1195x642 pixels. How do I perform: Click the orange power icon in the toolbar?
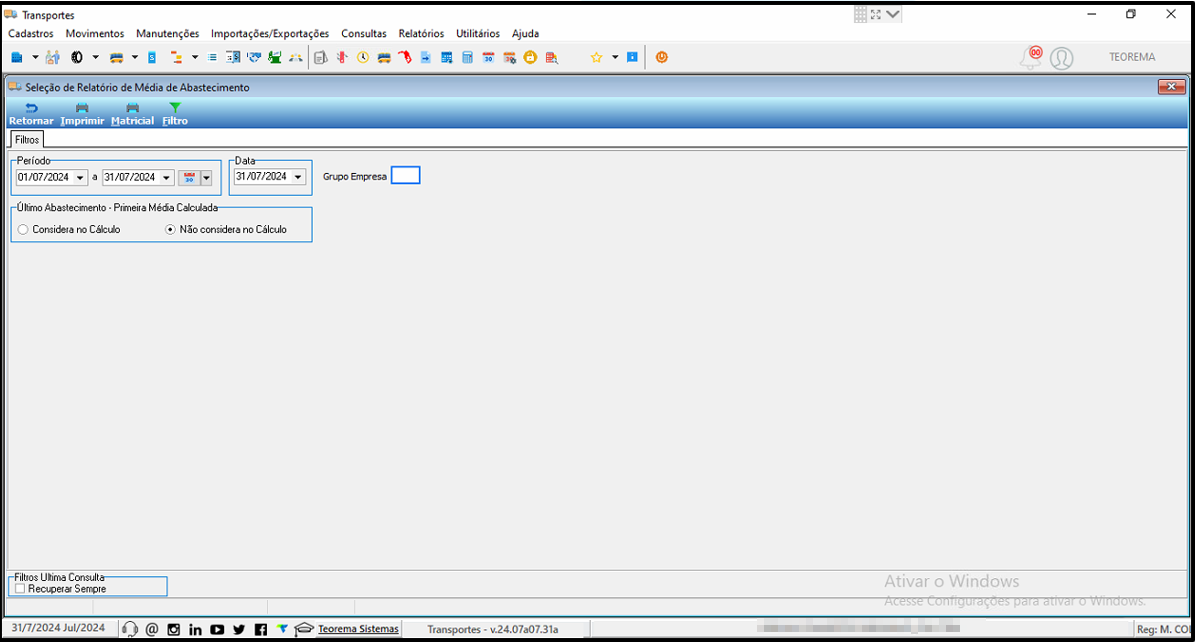662,57
